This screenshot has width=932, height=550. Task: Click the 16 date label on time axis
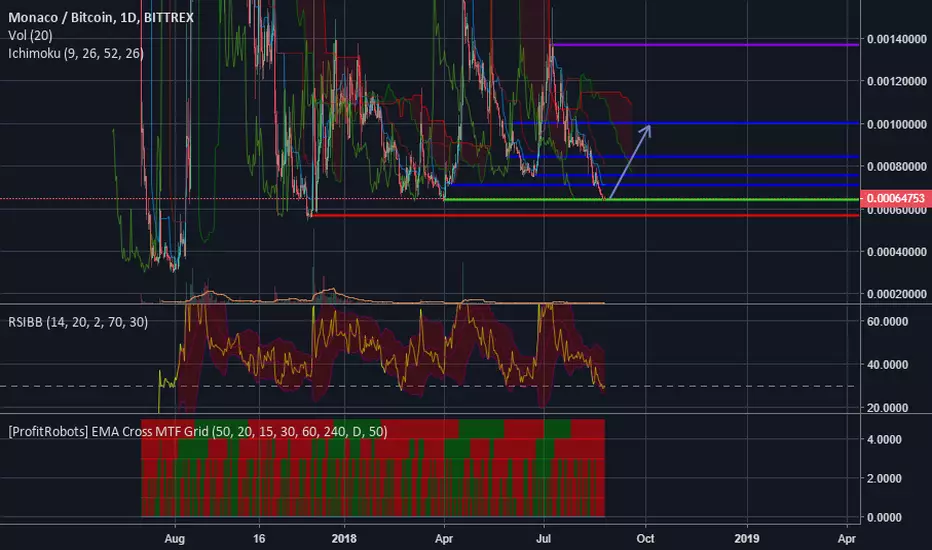[x=259, y=538]
